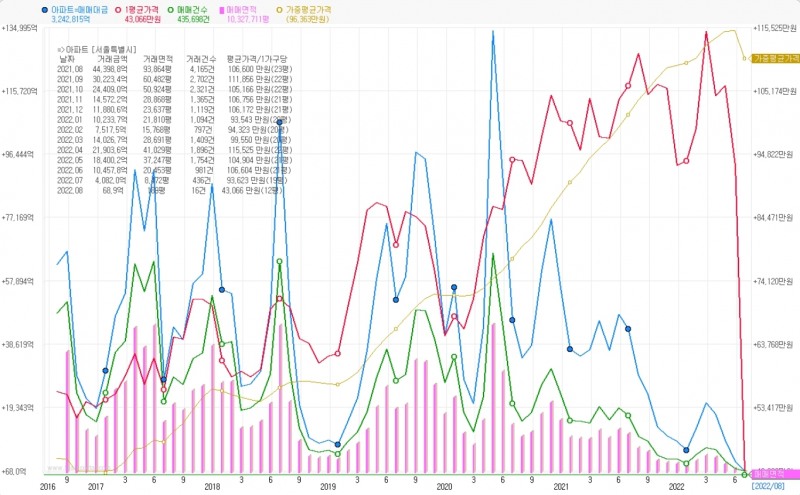800x495 pixels.
Task: Click the +134,995억 left axis label
Action: point(26,28)
